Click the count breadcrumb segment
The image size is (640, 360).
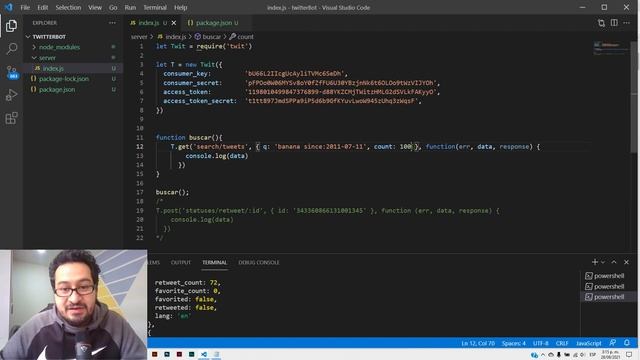[x=242, y=37]
